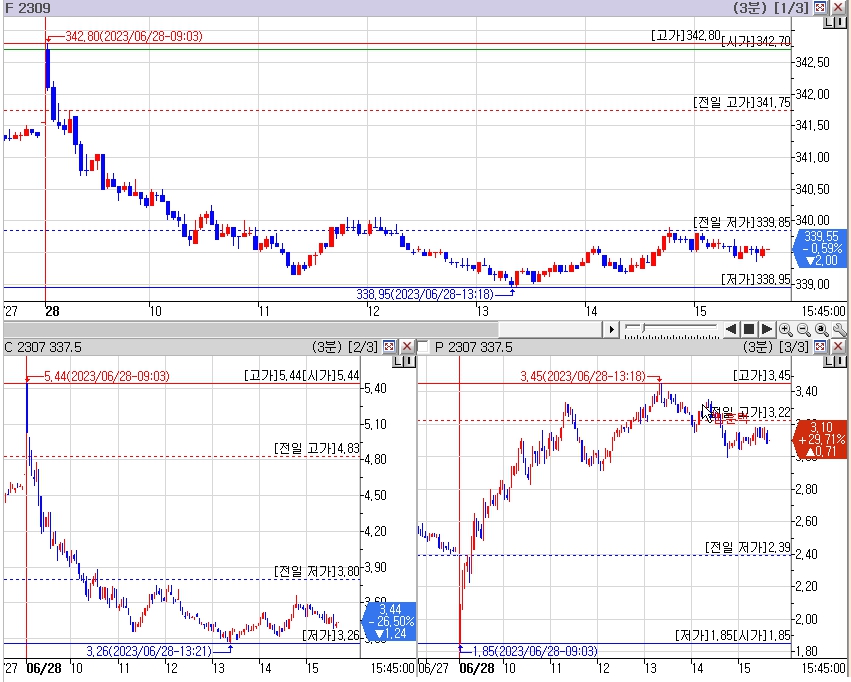
Task: Click the I button in F 2309 chart
Action: click(x=841, y=23)
